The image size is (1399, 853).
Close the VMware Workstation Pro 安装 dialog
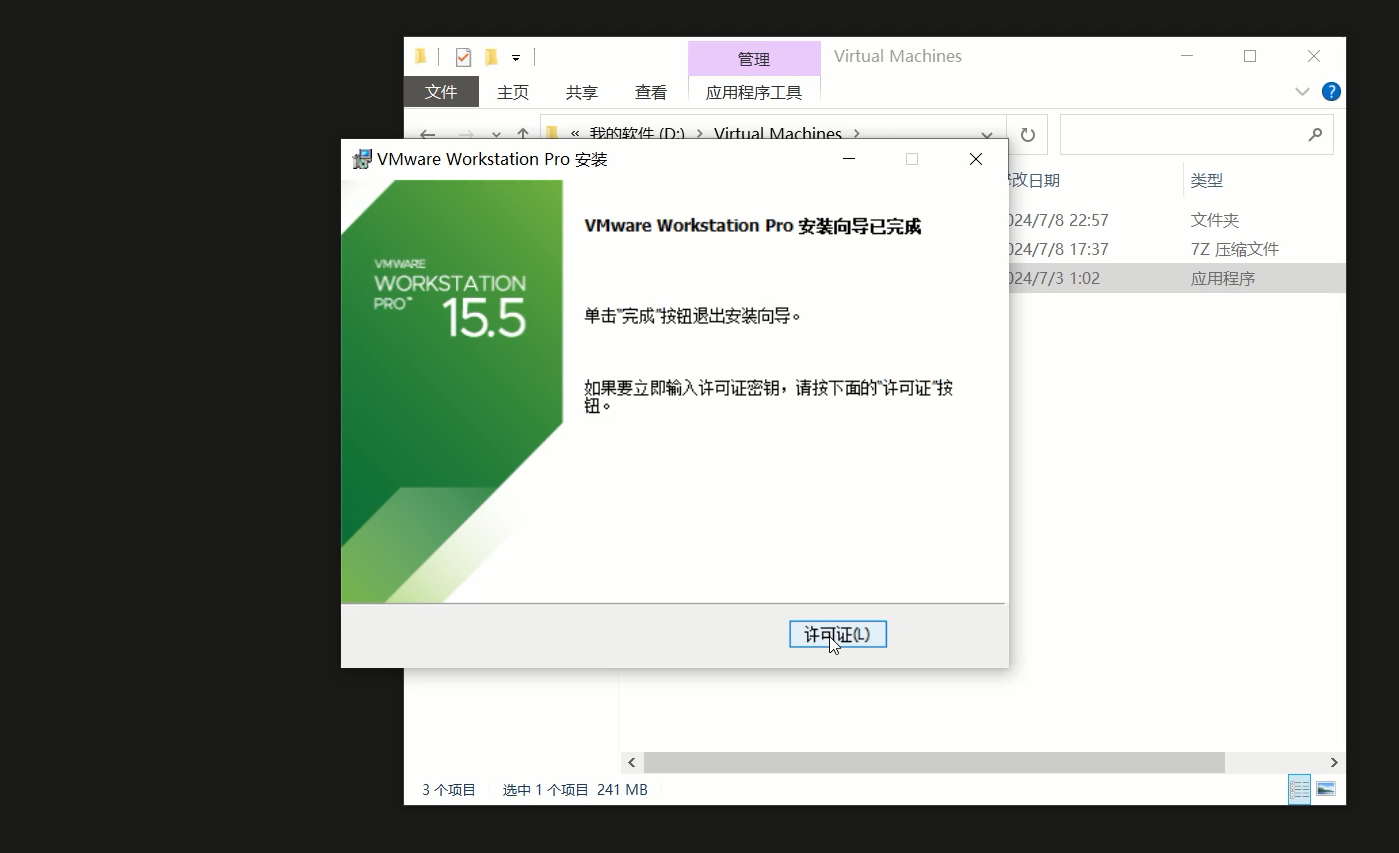pyautogui.click(x=976, y=159)
